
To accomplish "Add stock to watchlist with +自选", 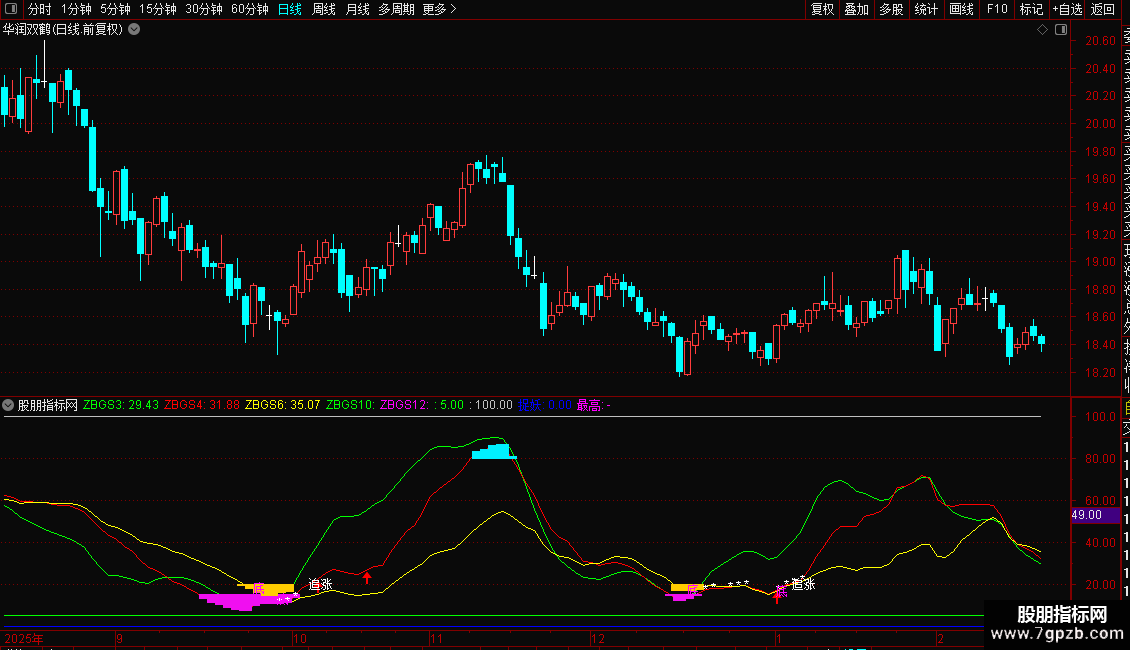I will pos(1067,10).
